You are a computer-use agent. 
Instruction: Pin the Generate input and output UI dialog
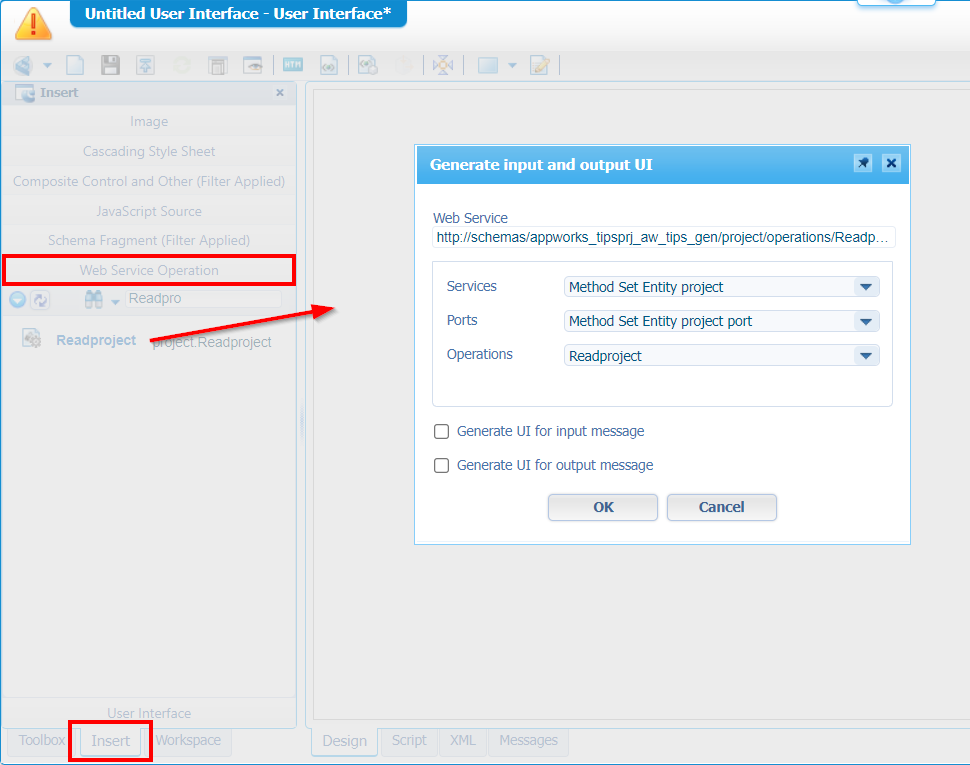863,164
